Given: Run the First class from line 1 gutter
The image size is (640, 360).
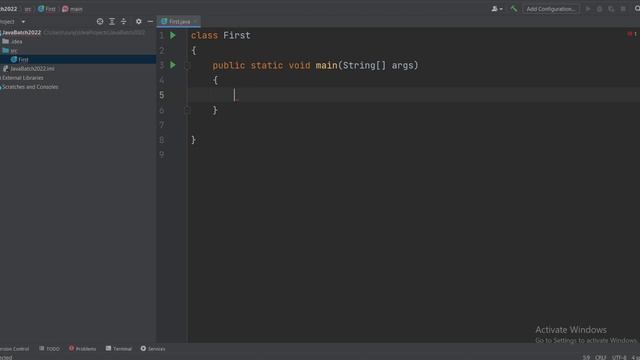Looking at the screenshot, I should pyautogui.click(x=173, y=36).
